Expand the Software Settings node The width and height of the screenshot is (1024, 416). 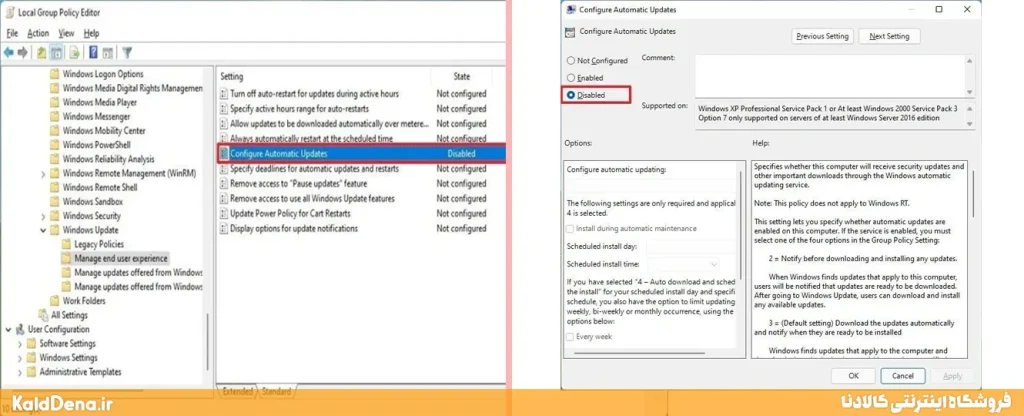tap(20, 344)
